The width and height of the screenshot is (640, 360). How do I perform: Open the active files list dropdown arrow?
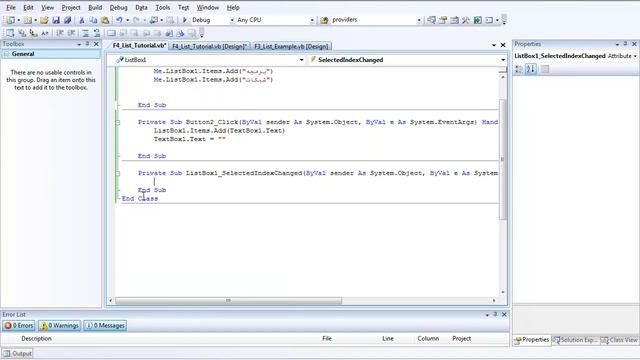494,45
